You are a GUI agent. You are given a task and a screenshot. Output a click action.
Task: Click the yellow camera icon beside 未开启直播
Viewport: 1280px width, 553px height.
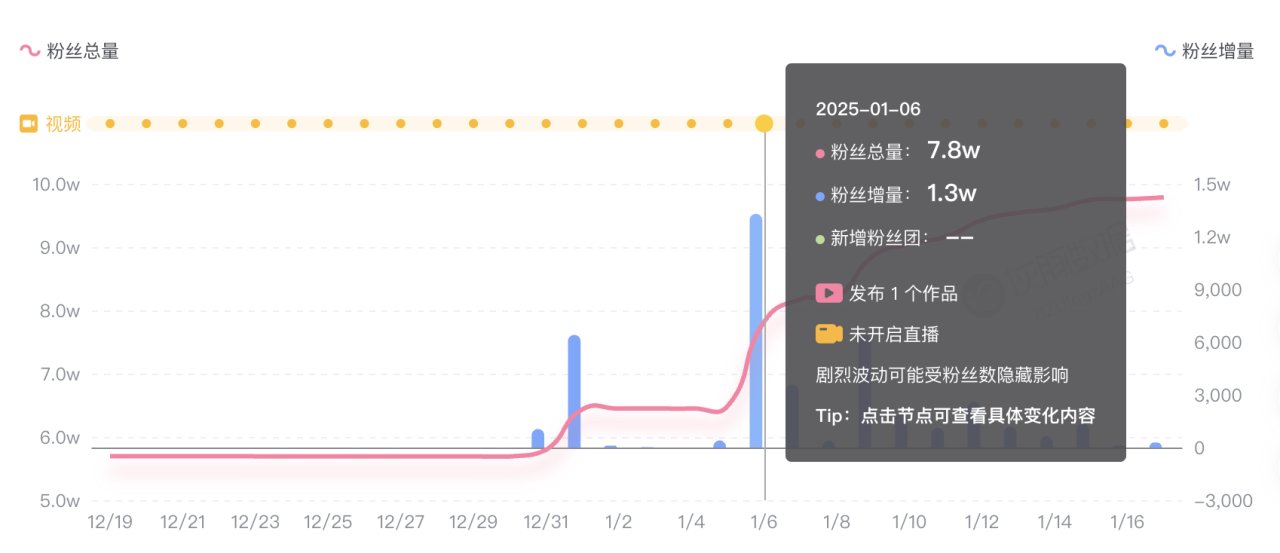coord(829,334)
